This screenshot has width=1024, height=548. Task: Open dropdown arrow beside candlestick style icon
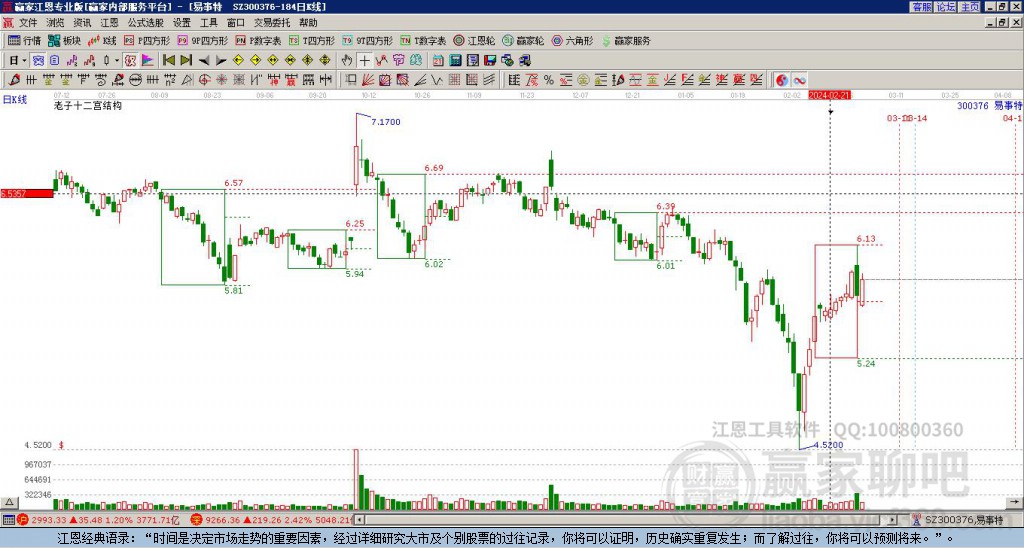coord(117,61)
